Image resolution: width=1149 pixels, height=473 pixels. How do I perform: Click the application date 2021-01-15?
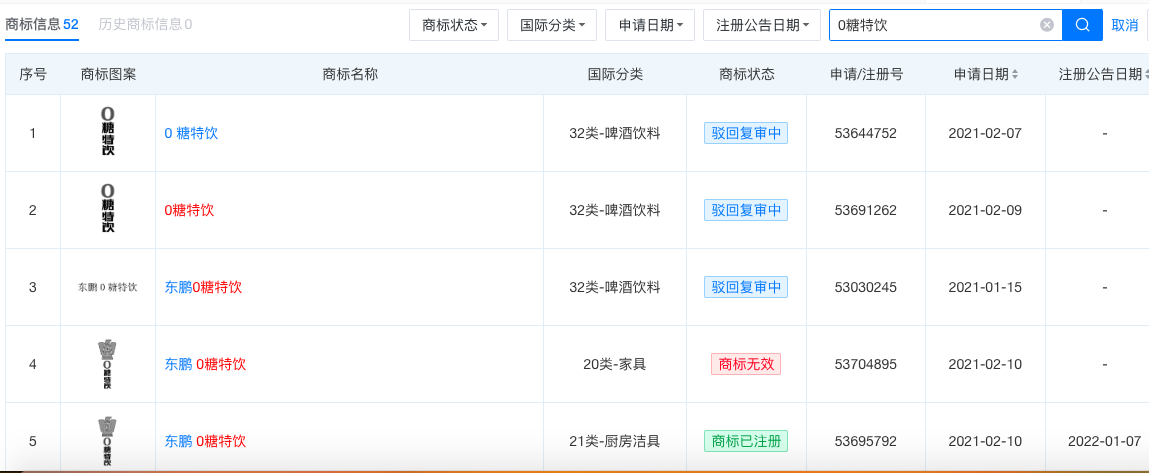tap(985, 287)
